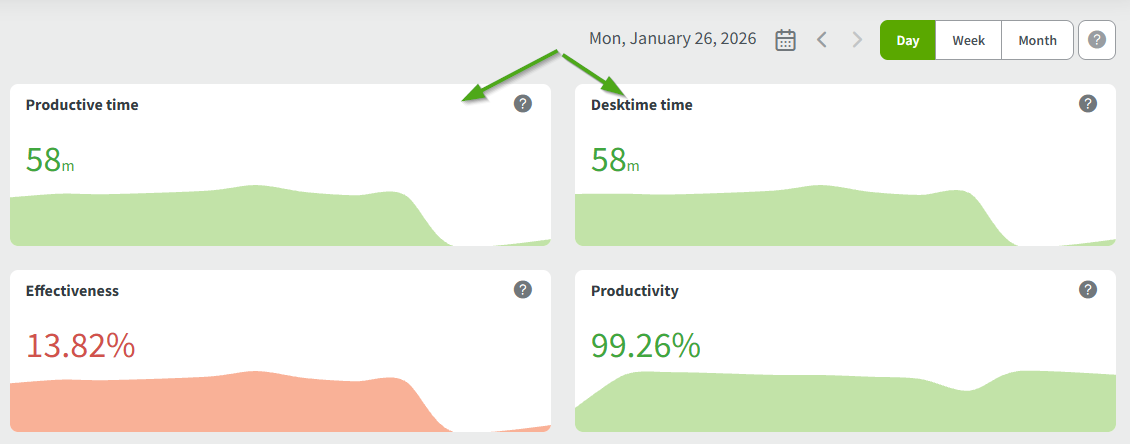
Task: Click the help button beside Month
Action: pyautogui.click(x=1097, y=40)
